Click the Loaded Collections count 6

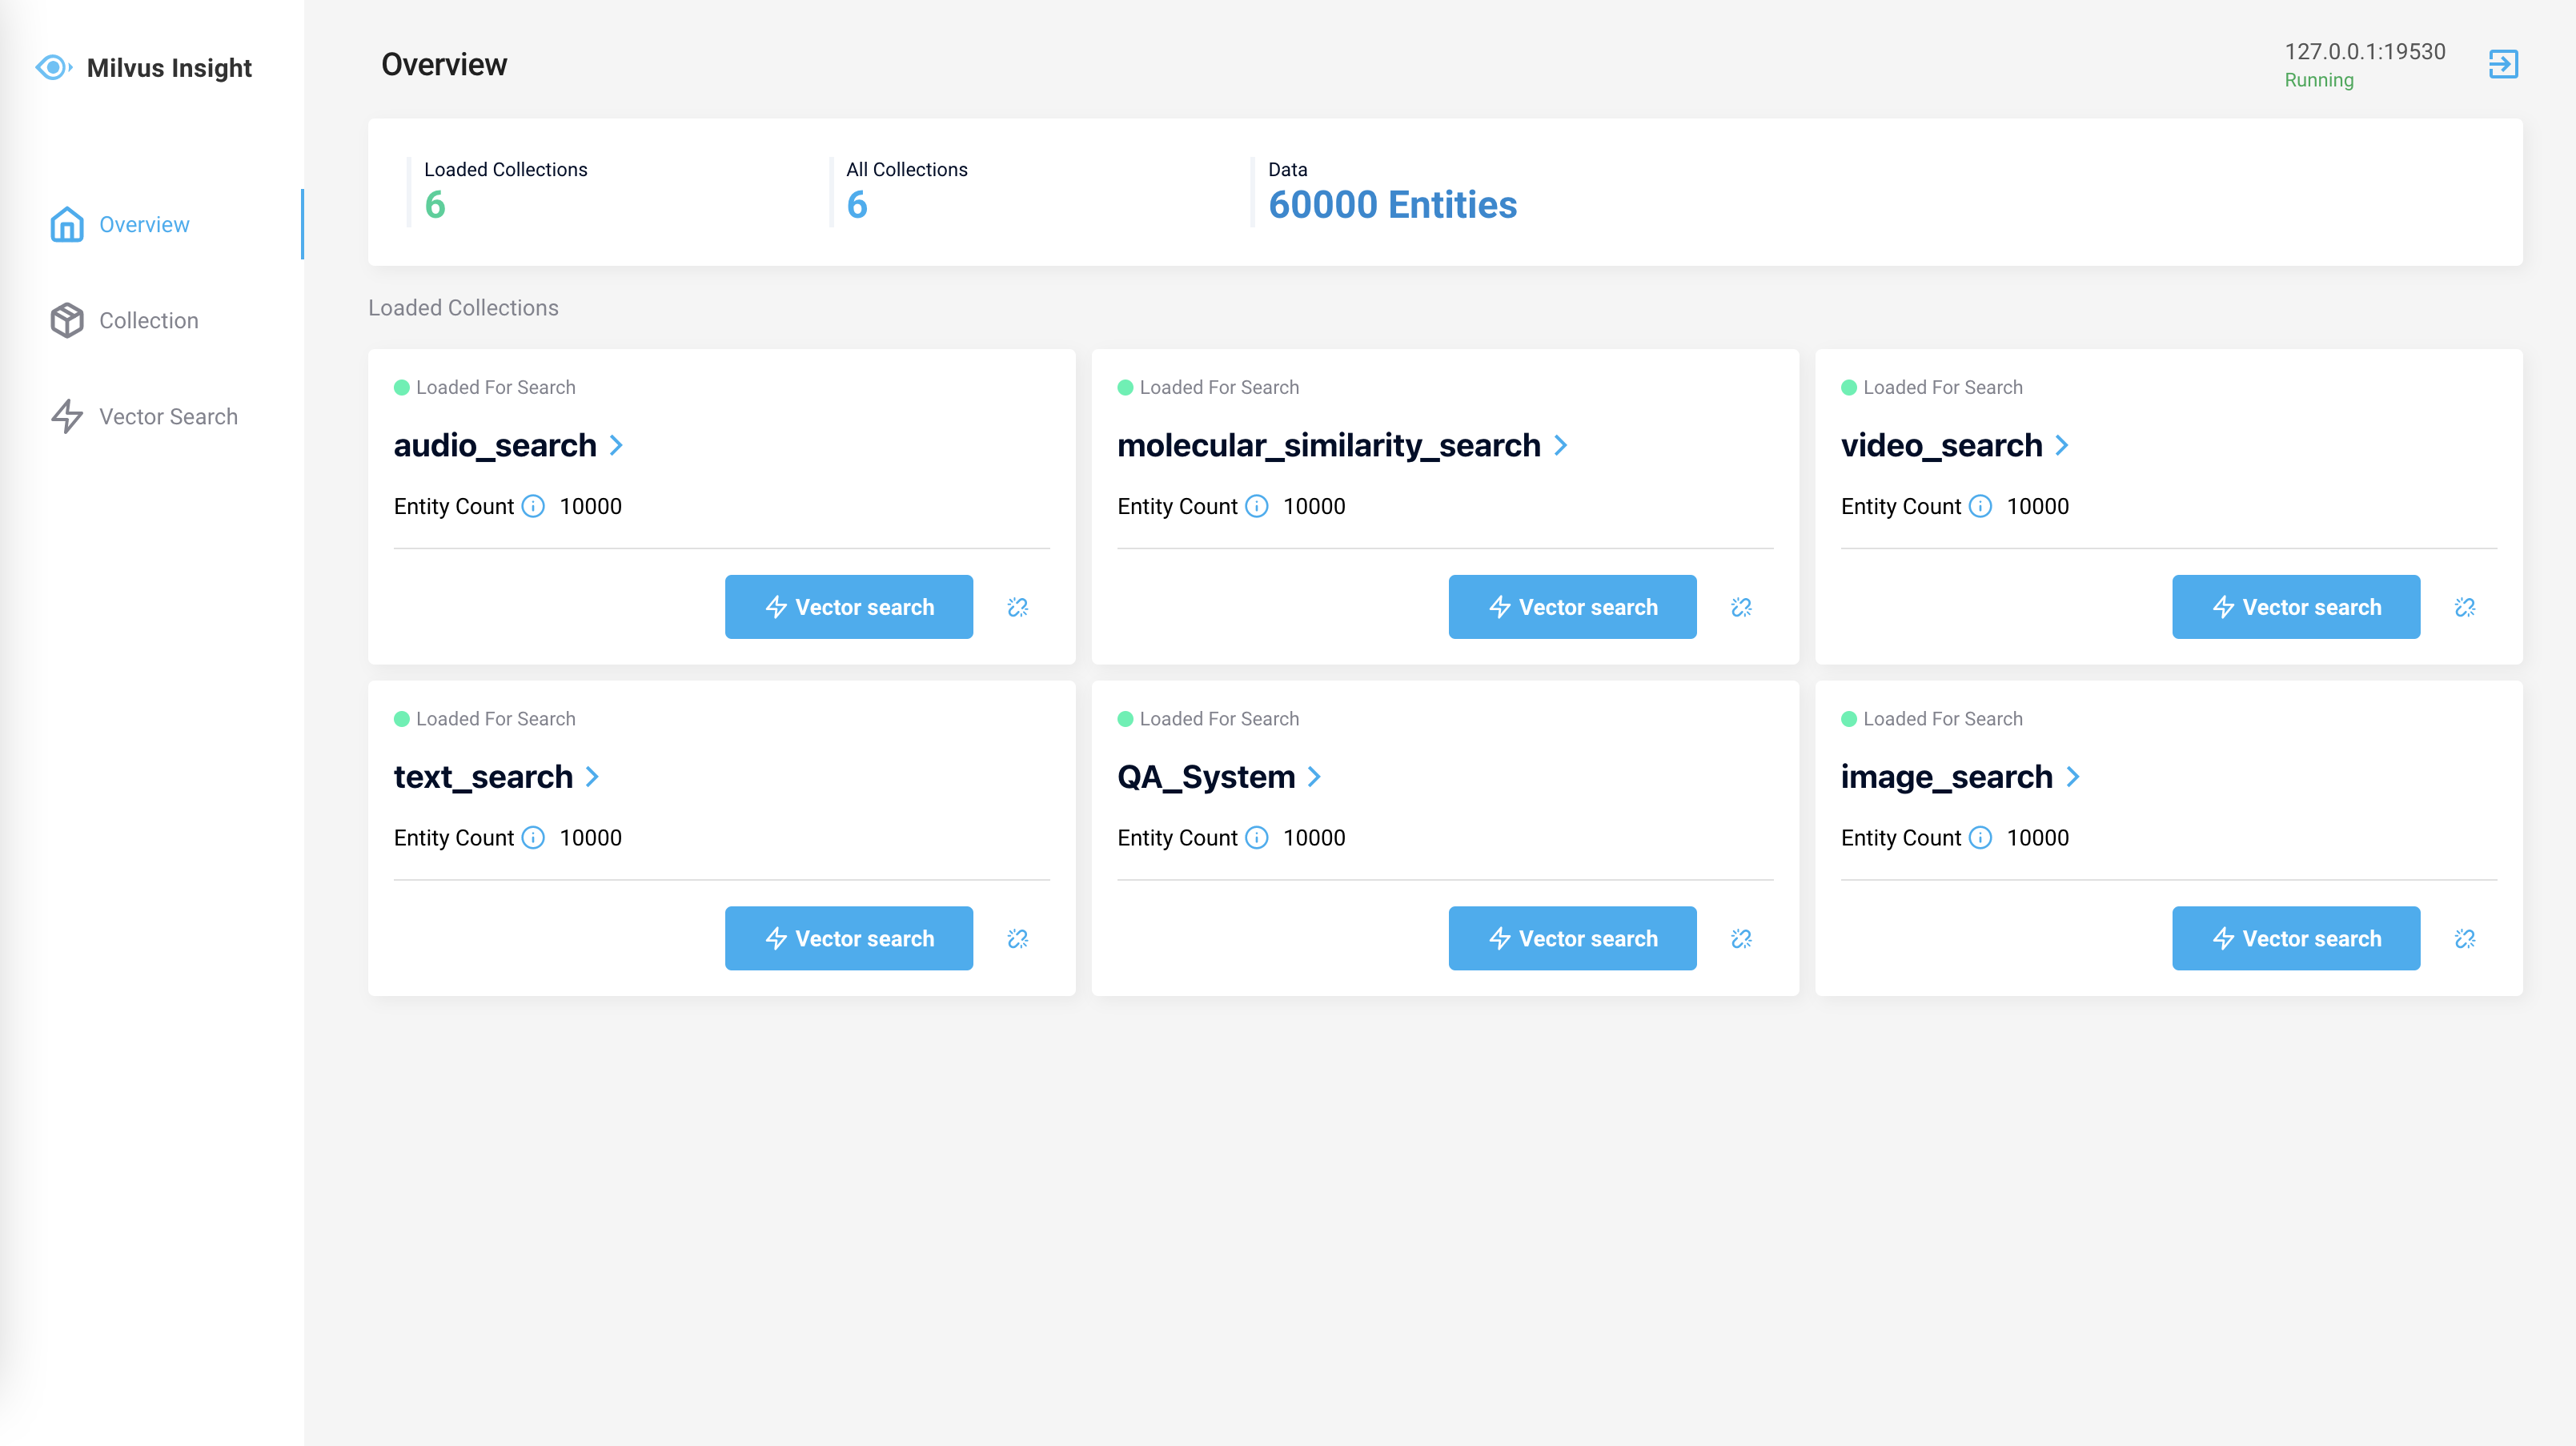coord(435,205)
